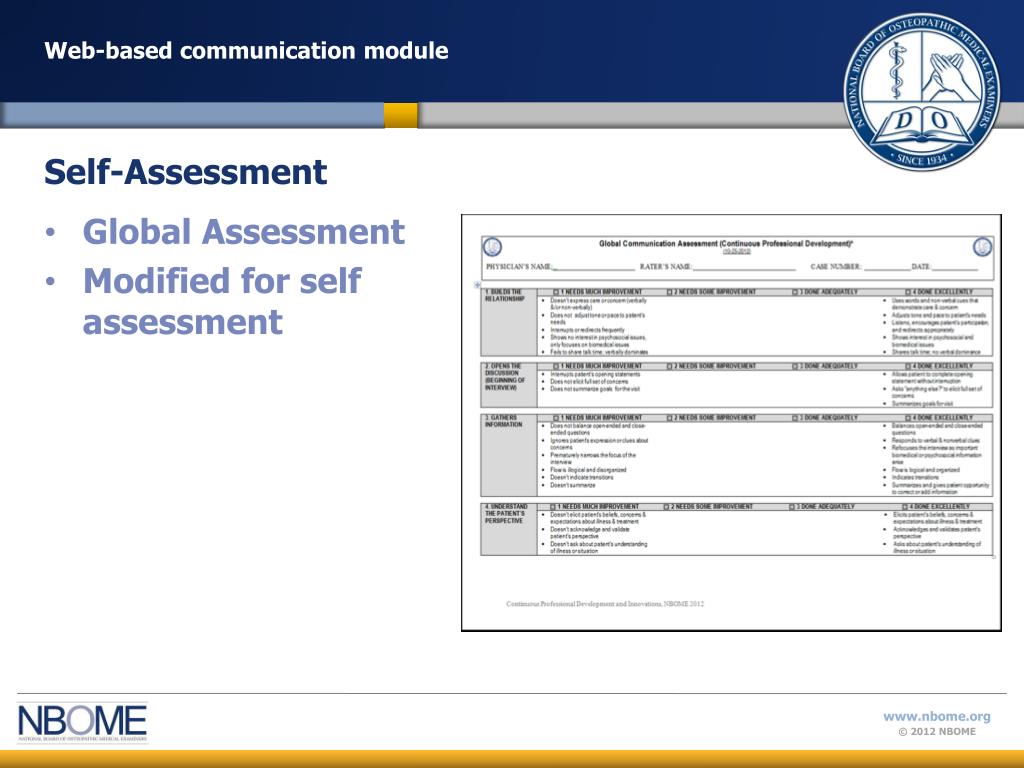Check '1 Needs Much Improvement' in the Understand Patient's Perspective row
The width and height of the screenshot is (1024, 768).
point(553,507)
